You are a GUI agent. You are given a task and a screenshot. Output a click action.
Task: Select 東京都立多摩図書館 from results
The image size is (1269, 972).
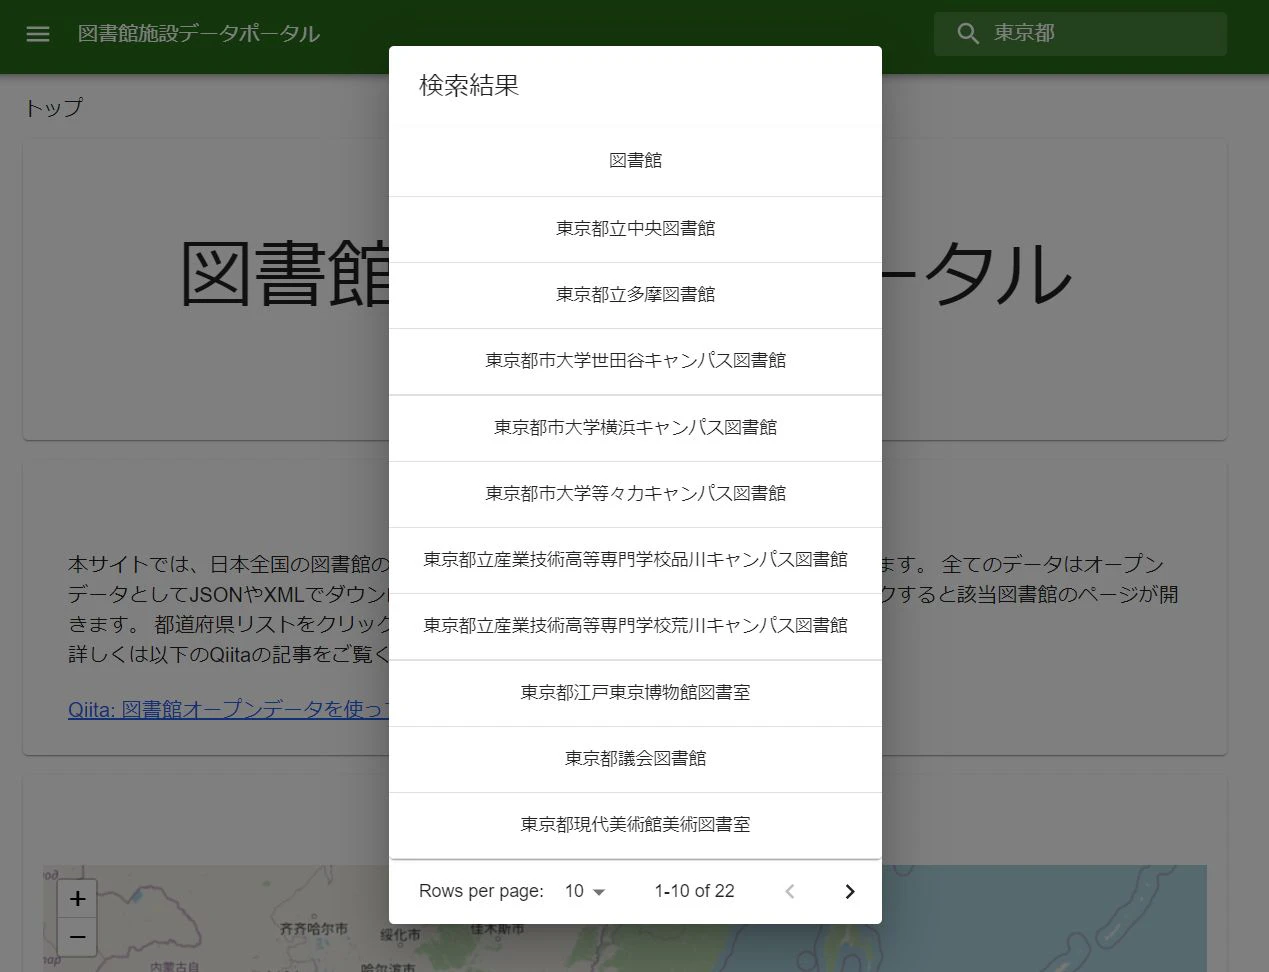point(635,295)
